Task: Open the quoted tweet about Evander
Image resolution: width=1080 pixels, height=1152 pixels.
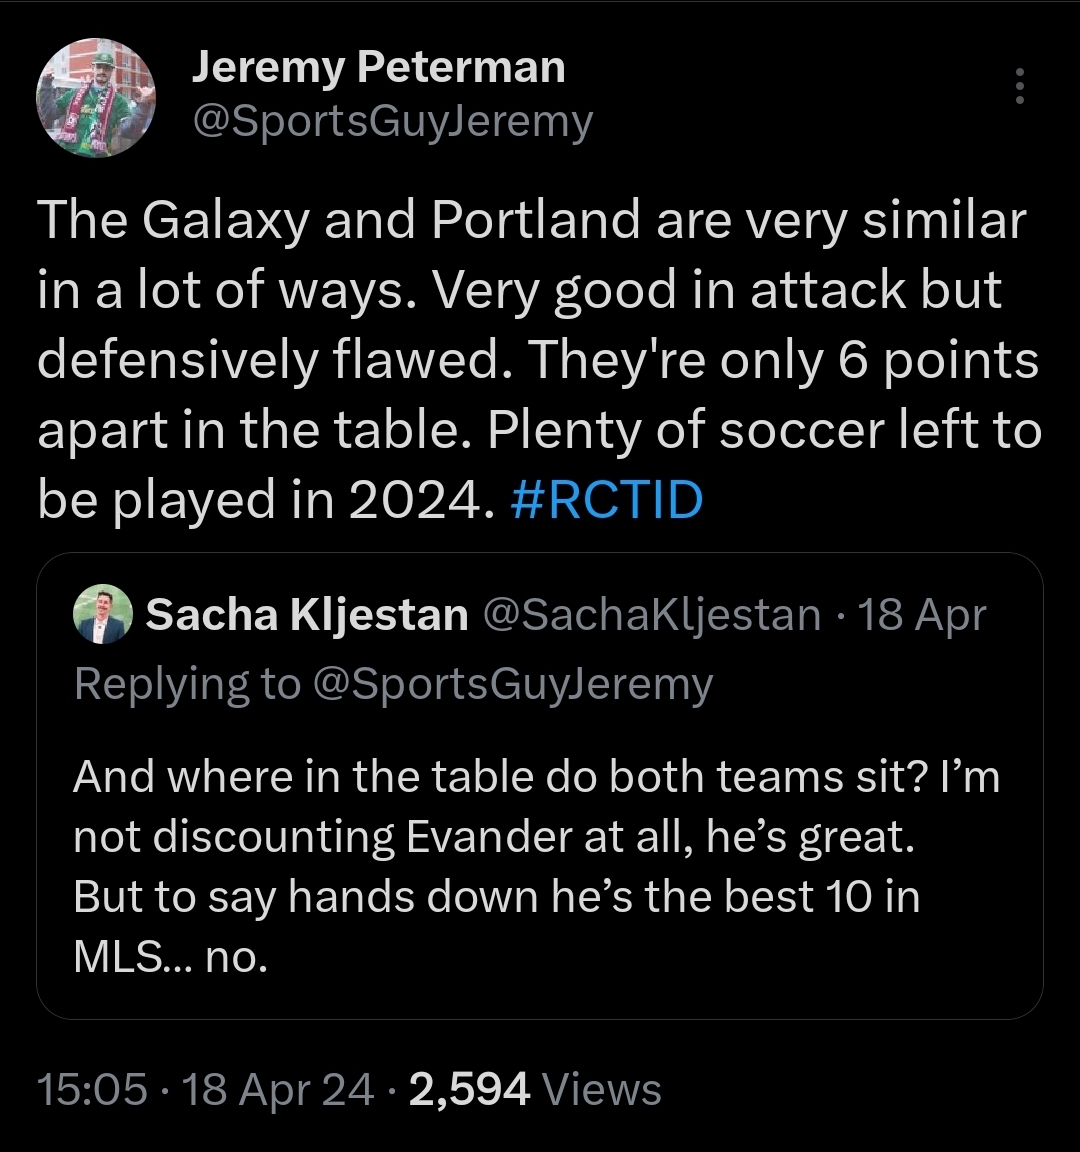Action: 540,866
